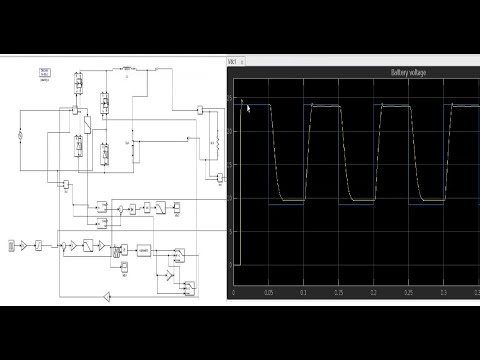This screenshot has width=480, height=360.
Task: Select the lower-left diode switch block
Action: point(78,146)
